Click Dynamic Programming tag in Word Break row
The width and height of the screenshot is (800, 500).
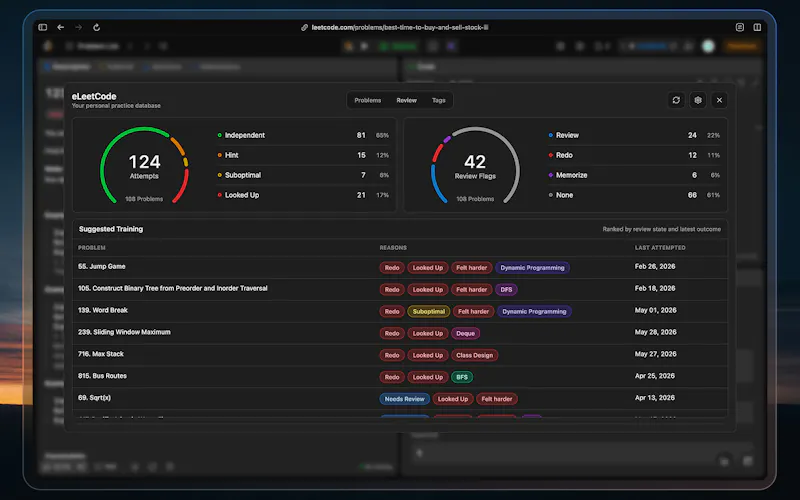[534, 312]
